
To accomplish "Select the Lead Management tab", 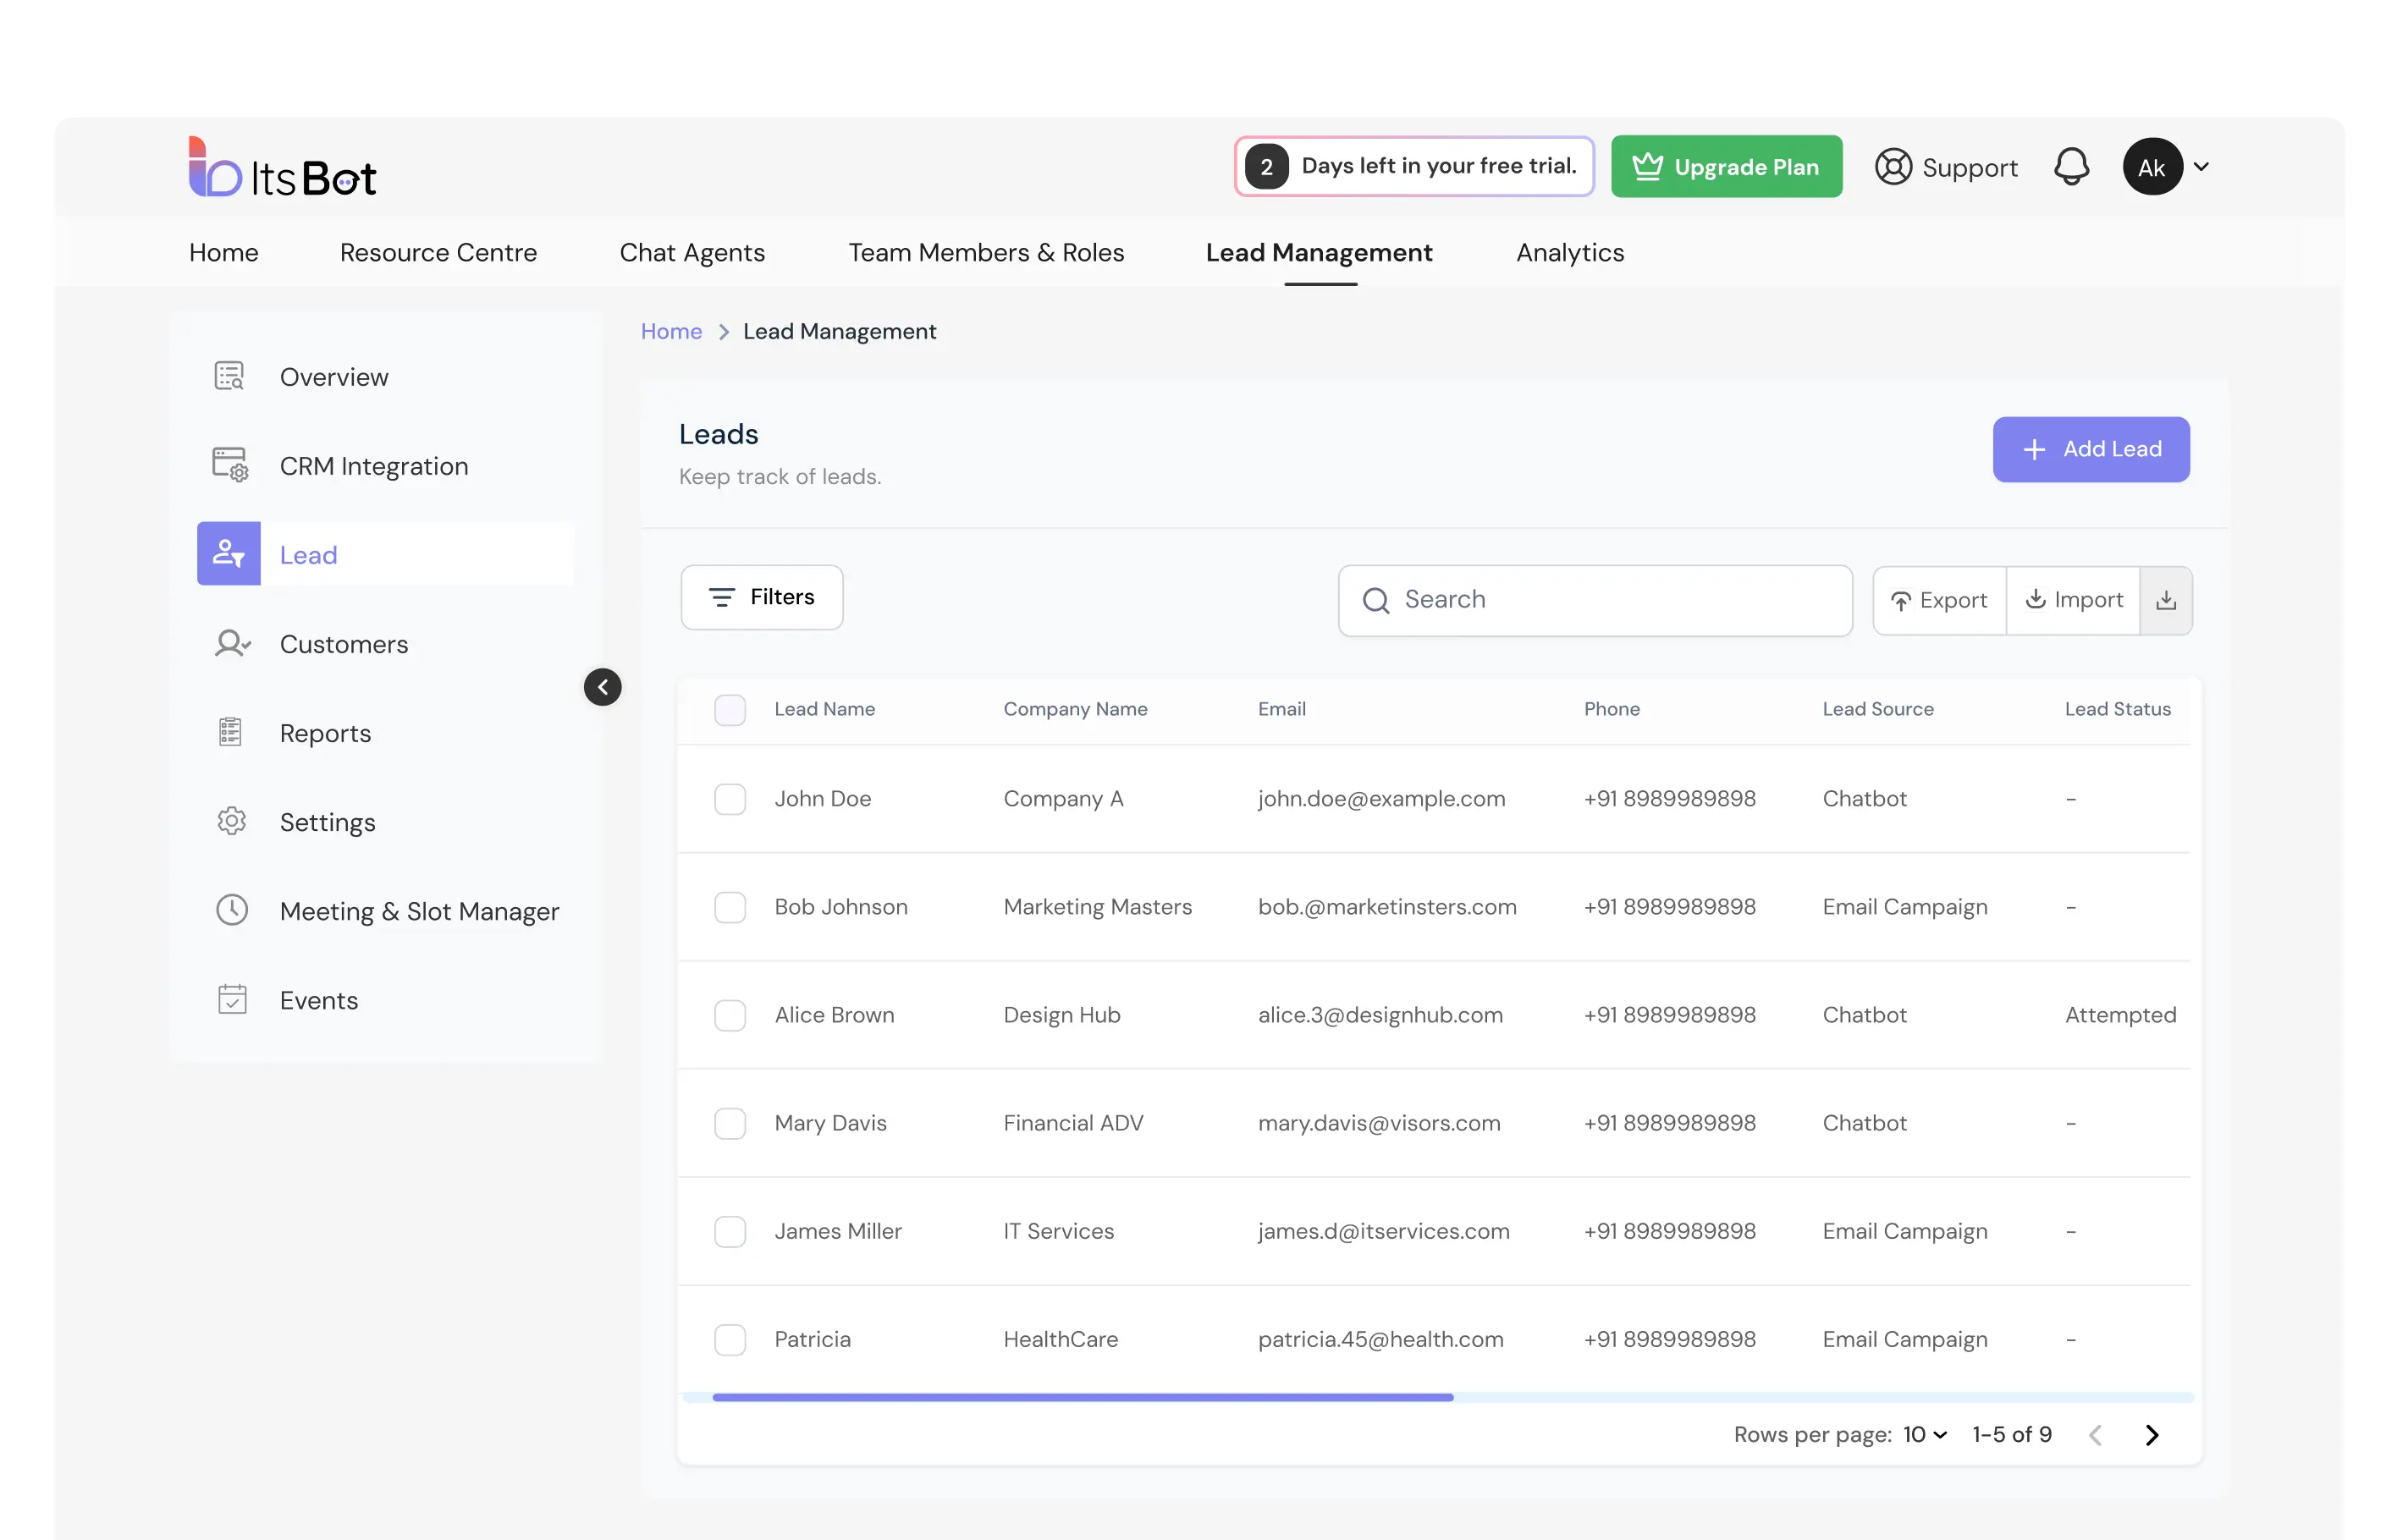I will coord(1319,252).
